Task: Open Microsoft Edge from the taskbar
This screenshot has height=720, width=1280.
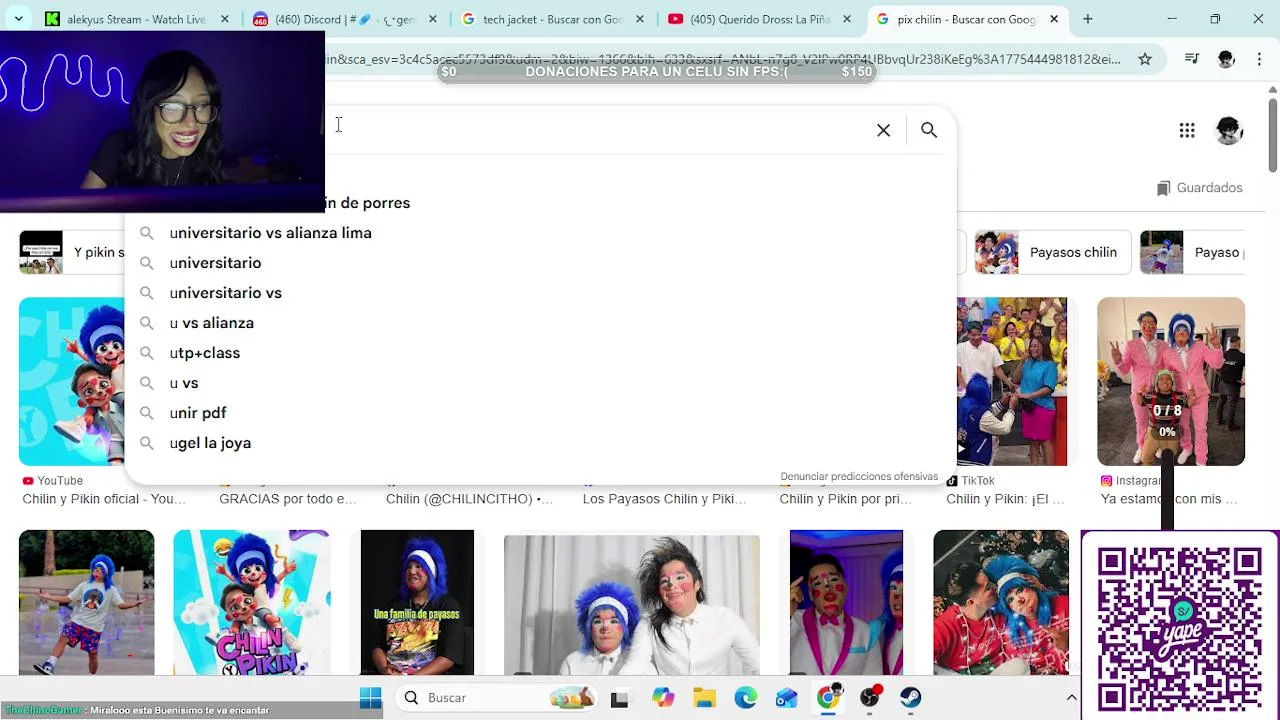Action: (746, 698)
